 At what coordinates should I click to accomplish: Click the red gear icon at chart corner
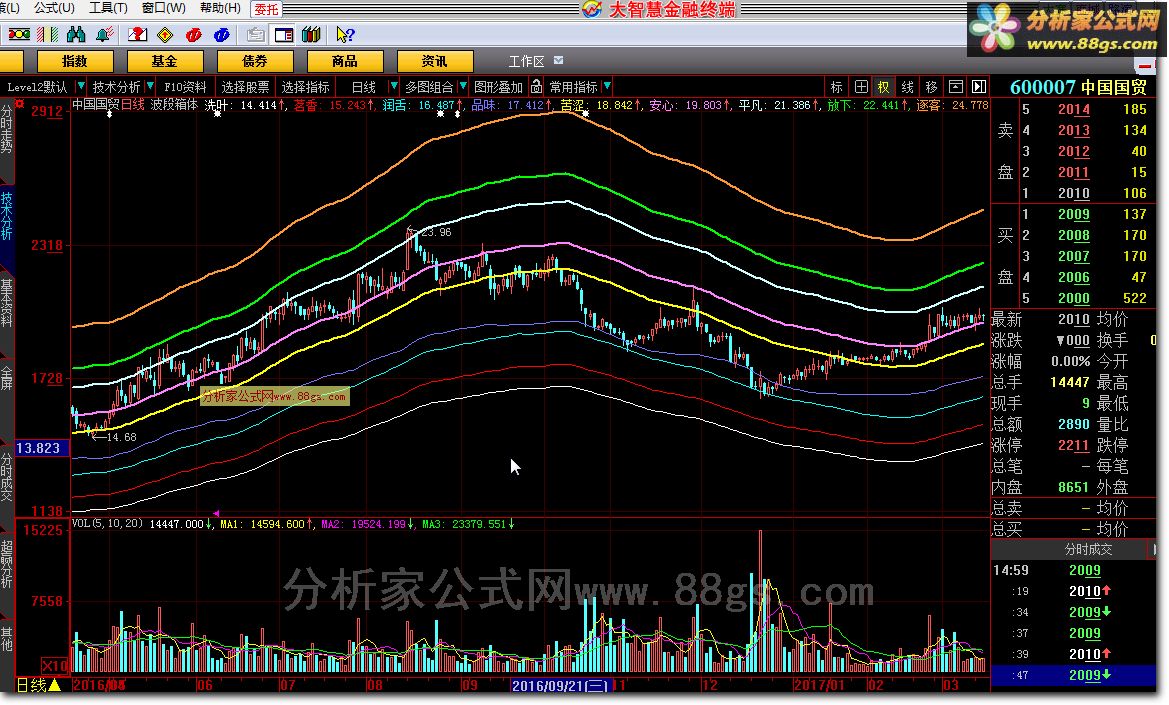tap(20, 104)
